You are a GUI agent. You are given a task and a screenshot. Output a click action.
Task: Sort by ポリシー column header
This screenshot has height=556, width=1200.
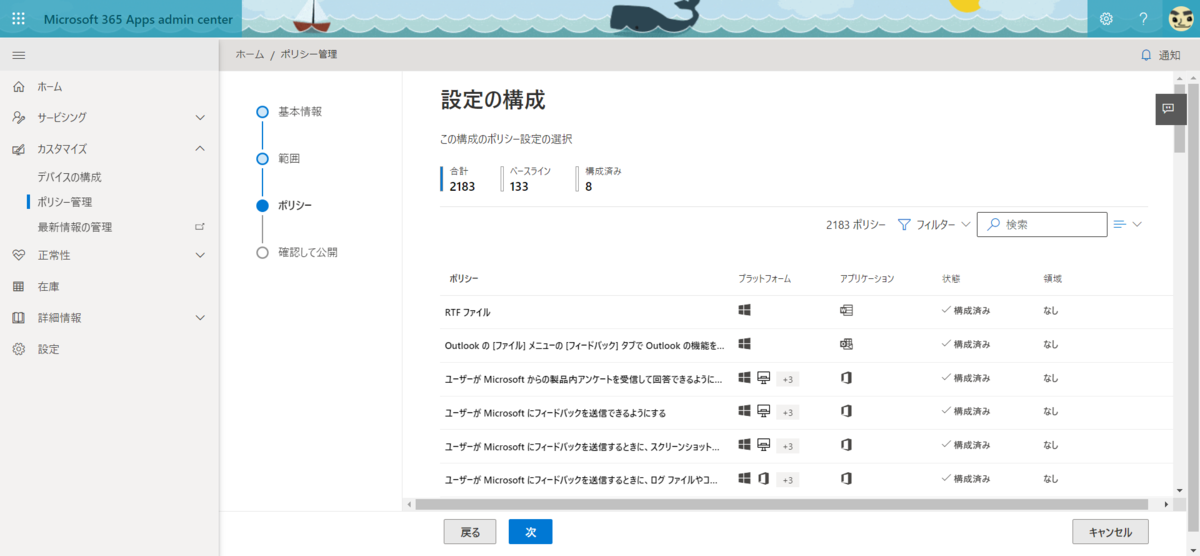pos(463,278)
